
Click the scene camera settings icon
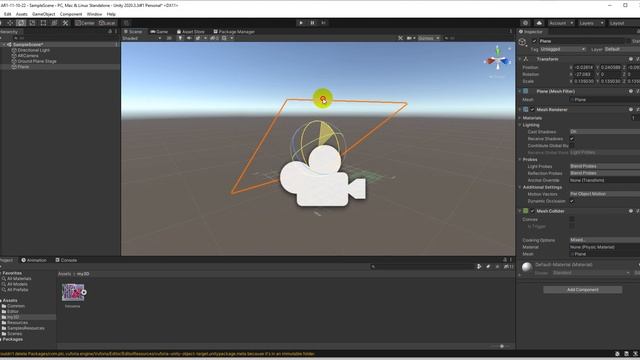point(409,38)
